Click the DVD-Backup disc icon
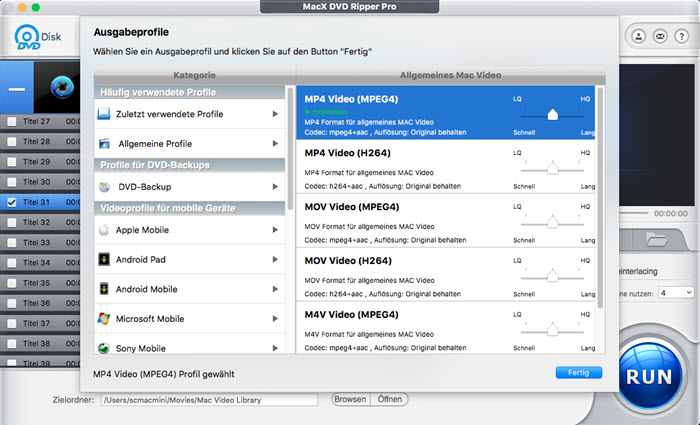 pyautogui.click(x=104, y=187)
